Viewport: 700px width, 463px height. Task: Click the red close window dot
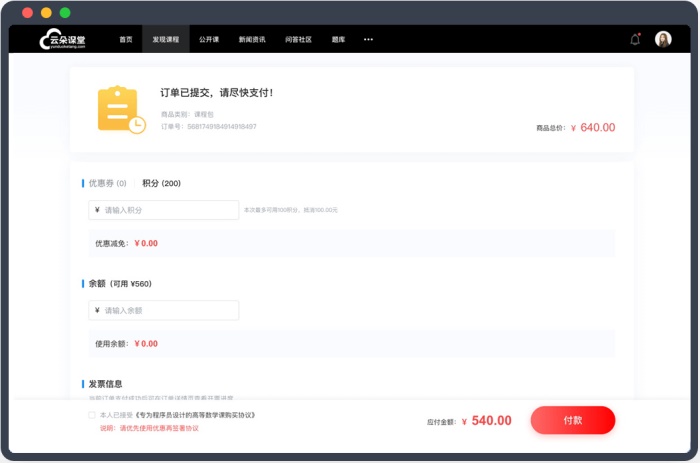coord(28,13)
